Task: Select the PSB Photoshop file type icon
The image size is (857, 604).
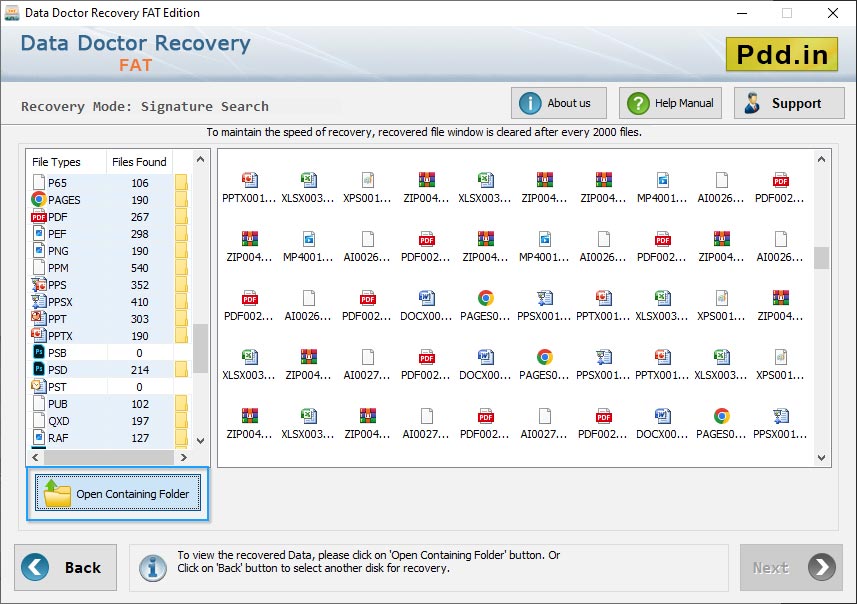Action: (39, 353)
